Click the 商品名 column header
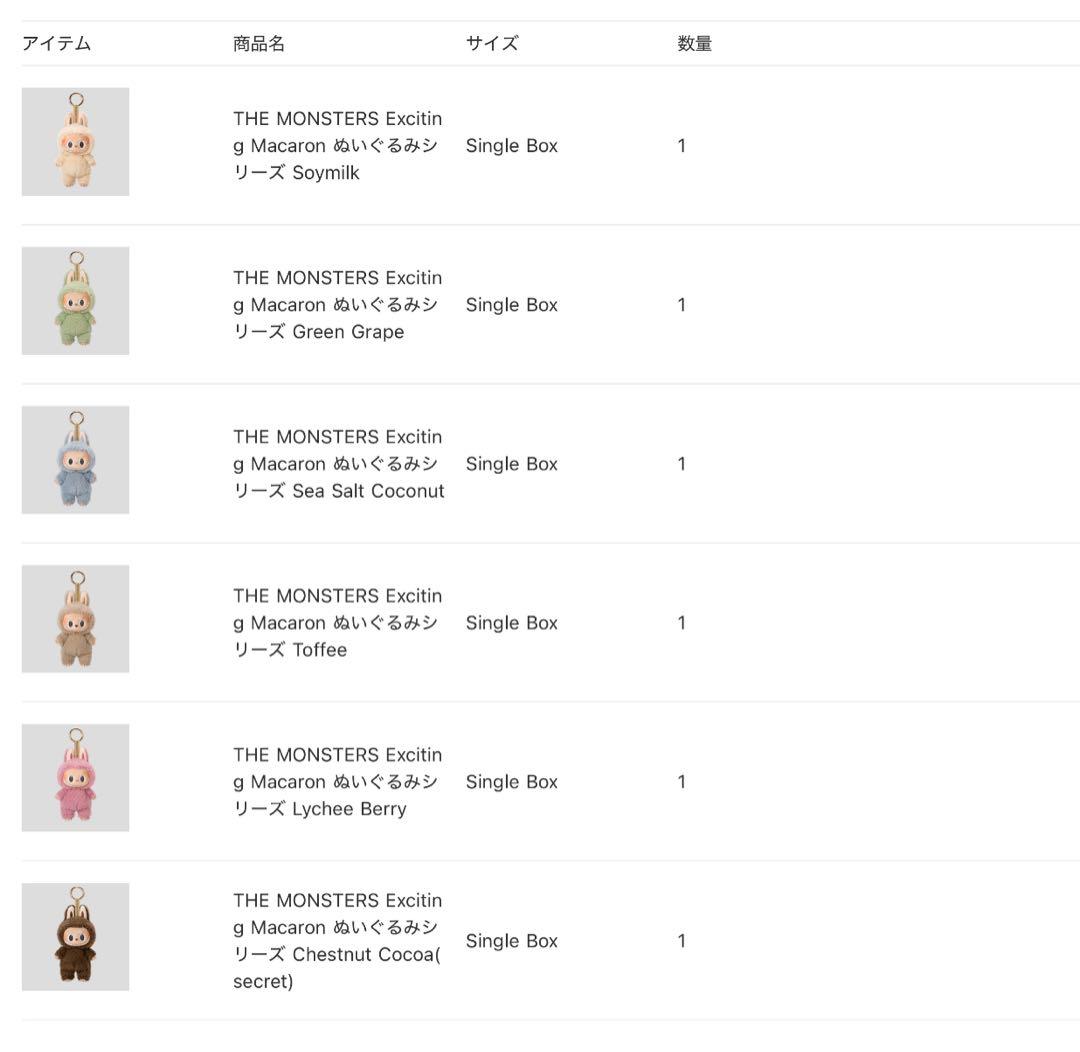This screenshot has height=1052, width=1080. click(259, 44)
